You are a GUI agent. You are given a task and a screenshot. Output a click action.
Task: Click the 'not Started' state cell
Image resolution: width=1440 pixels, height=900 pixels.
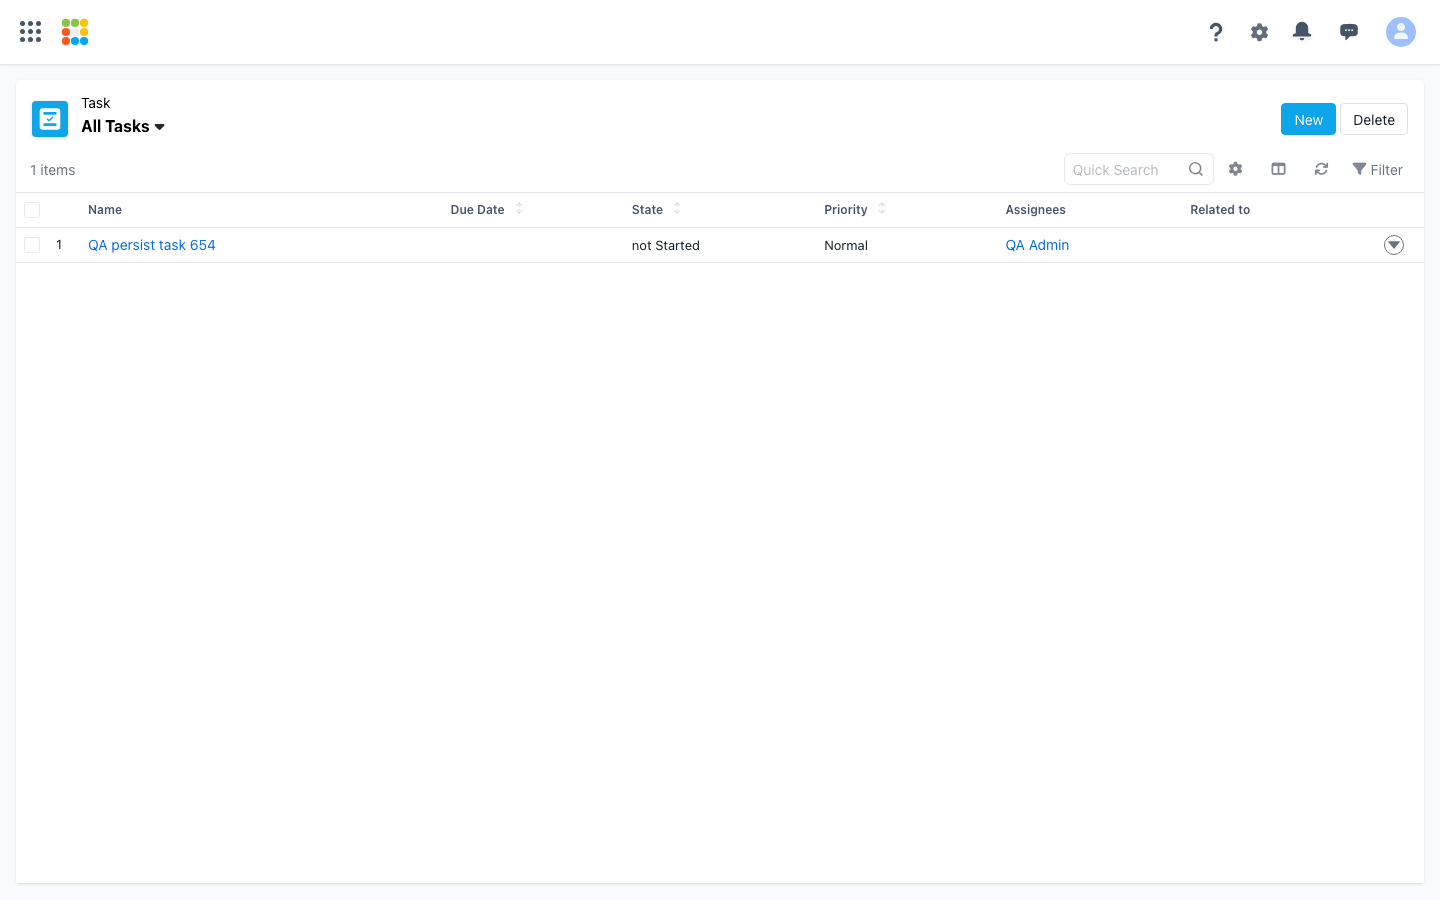point(666,246)
